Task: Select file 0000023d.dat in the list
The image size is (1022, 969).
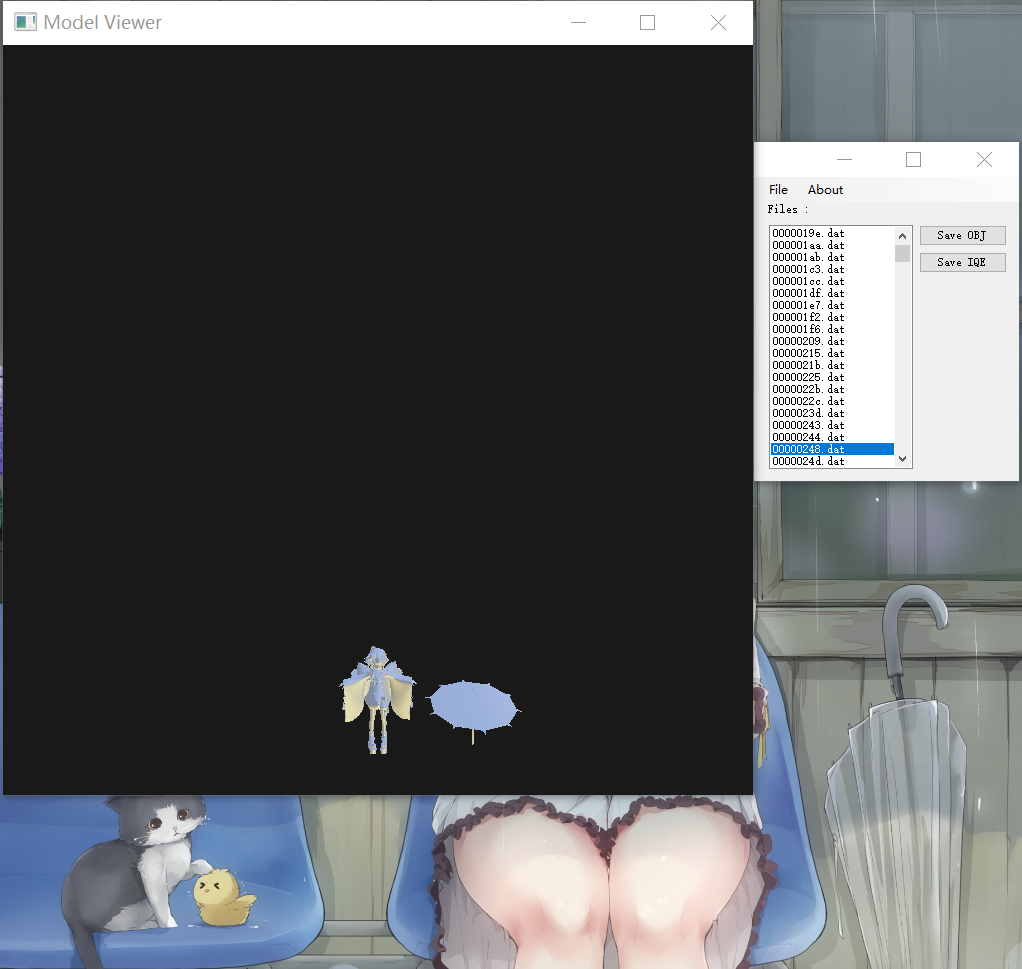Action: pyautogui.click(x=832, y=413)
